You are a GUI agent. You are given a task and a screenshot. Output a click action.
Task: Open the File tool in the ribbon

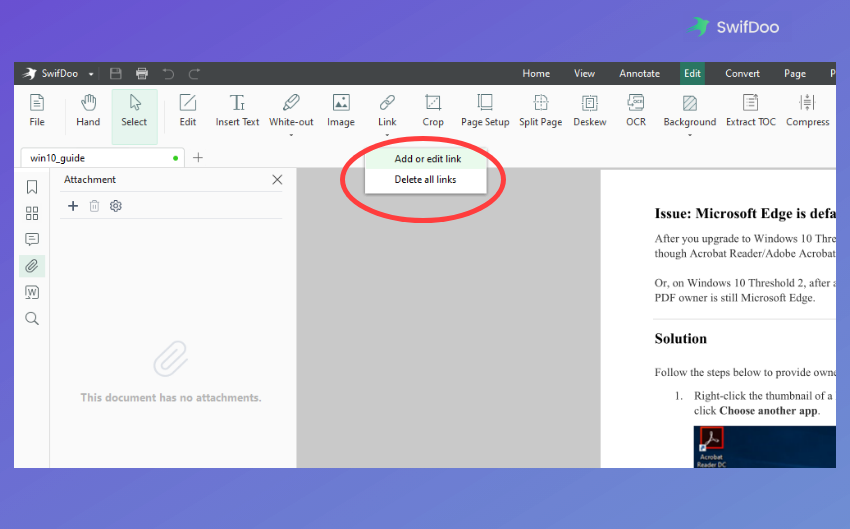click(x=37, y=111)
